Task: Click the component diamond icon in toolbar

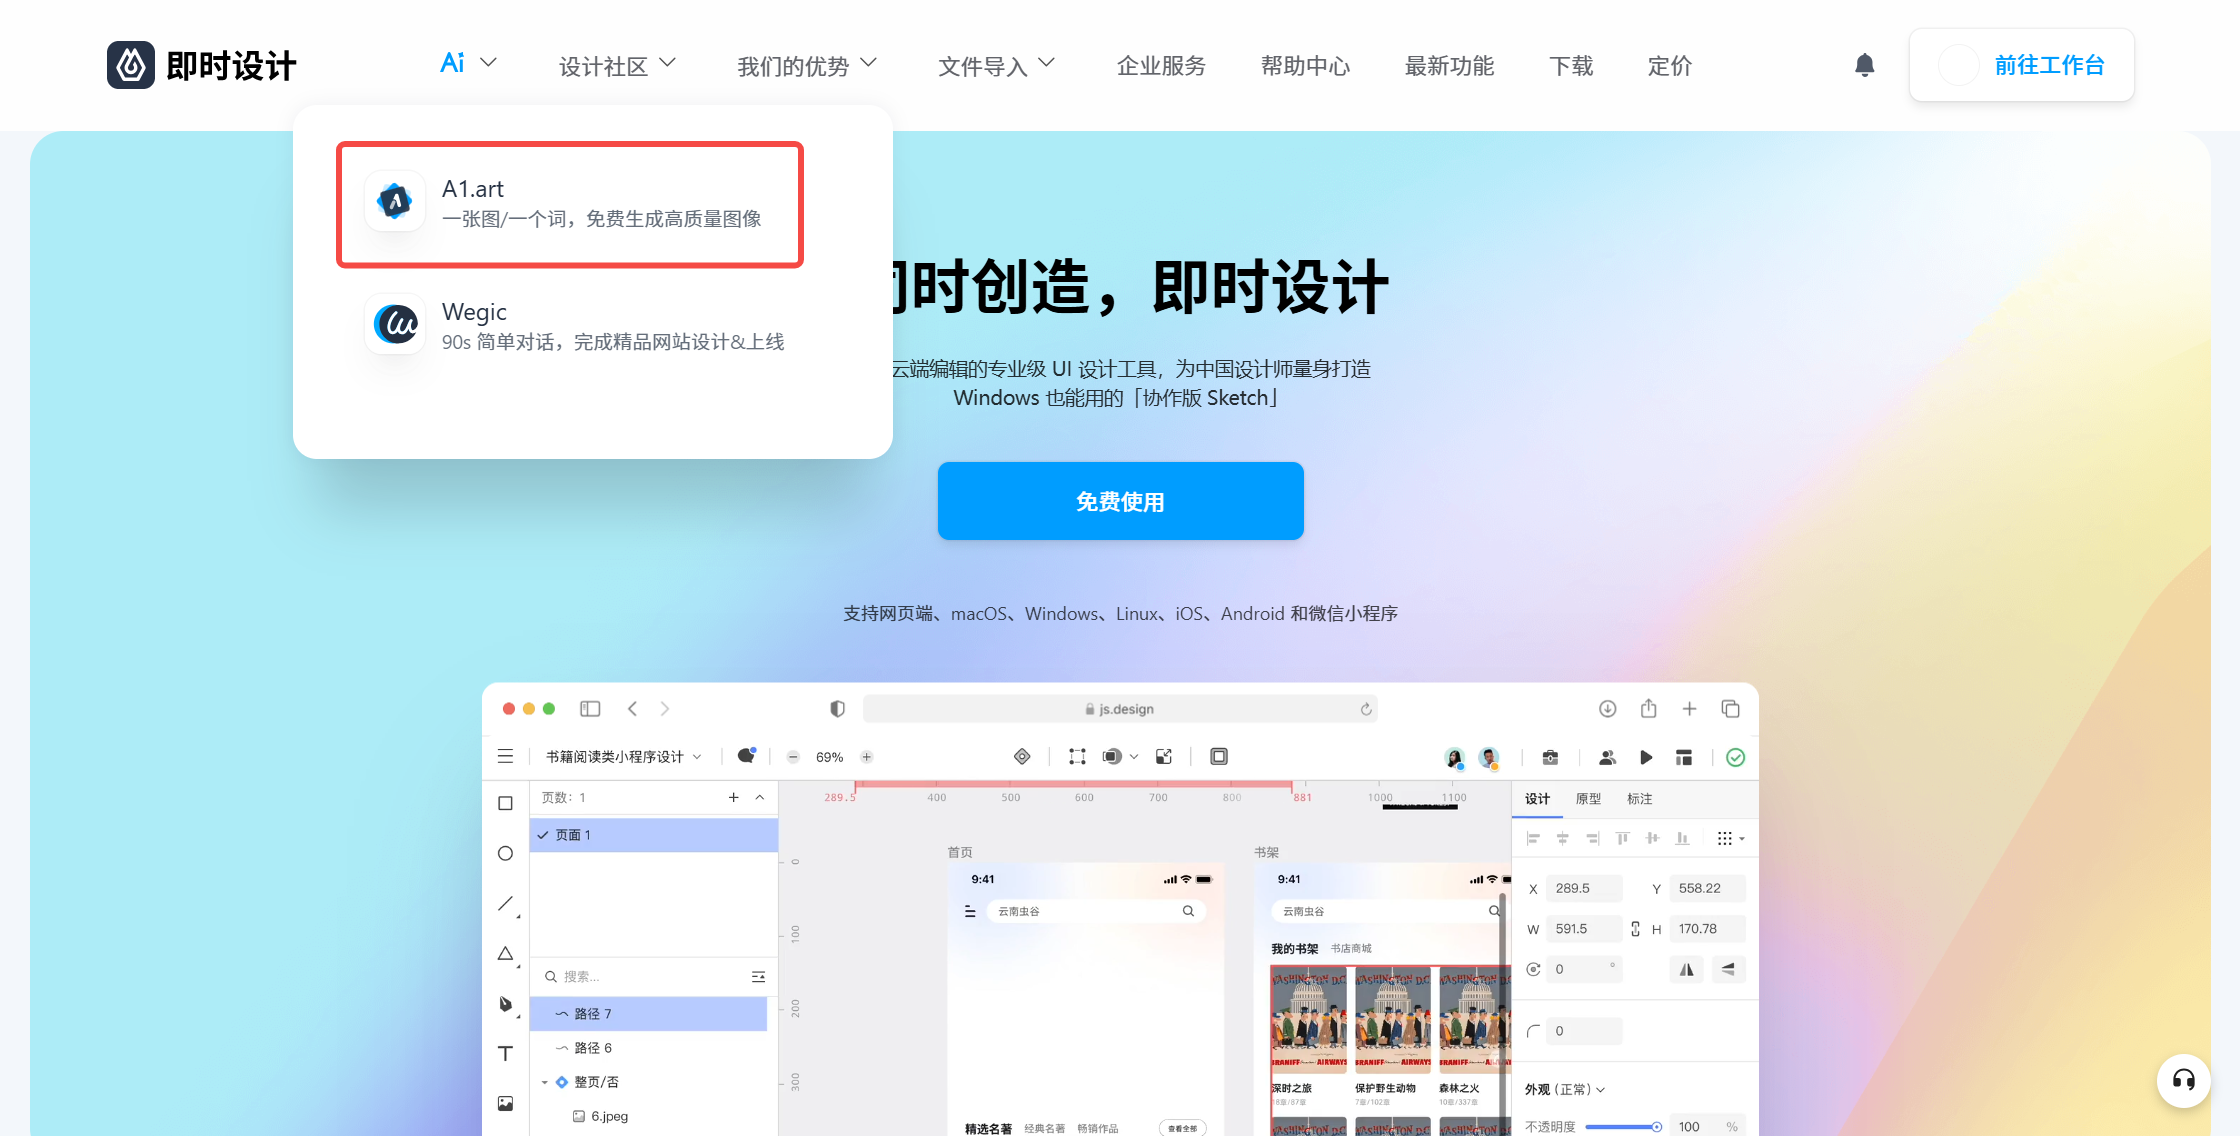Action: [1022, 756]
